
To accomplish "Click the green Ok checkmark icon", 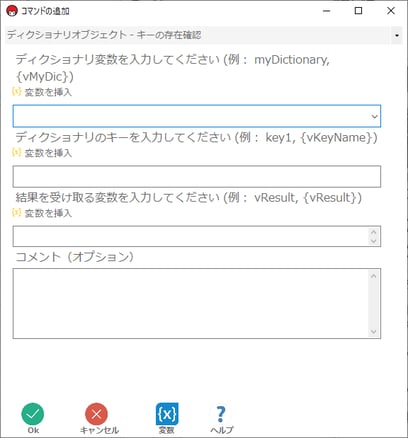I will coord(33,414).
